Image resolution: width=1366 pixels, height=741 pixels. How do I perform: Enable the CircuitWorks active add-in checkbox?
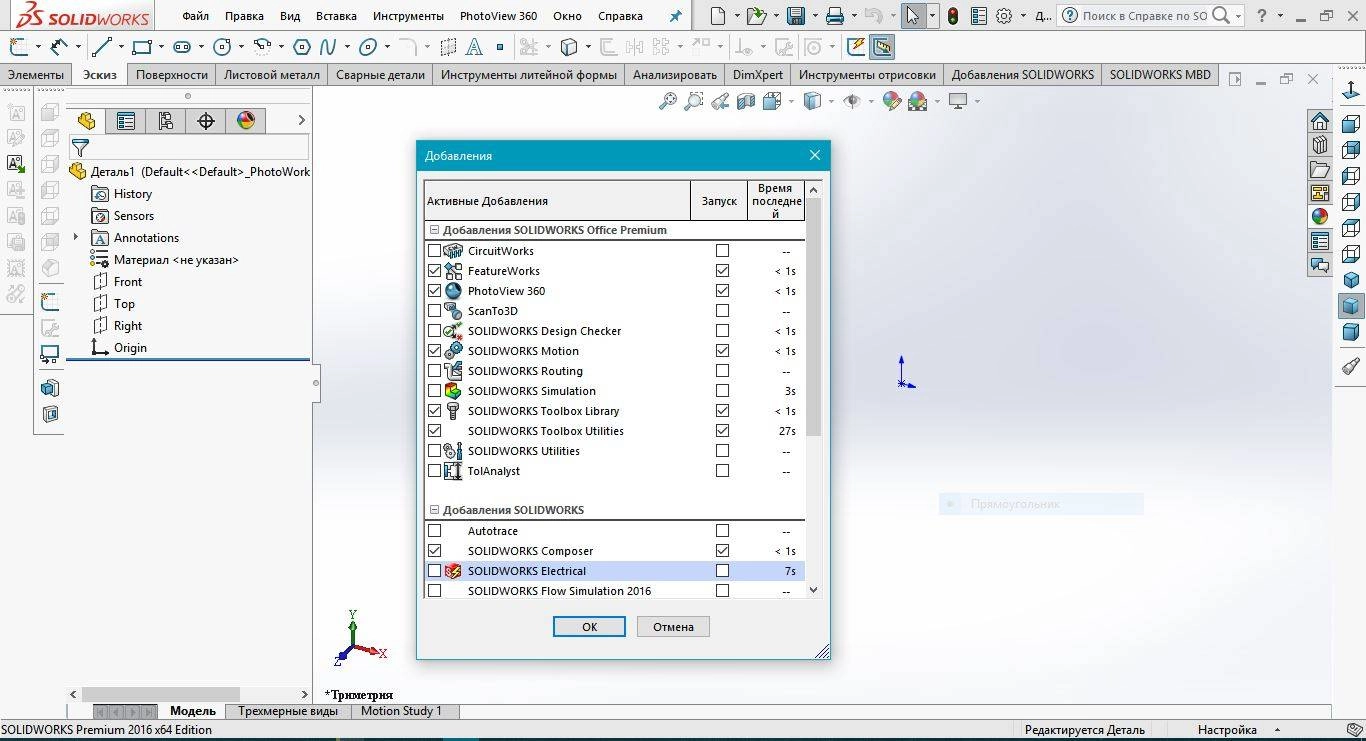point(434,251)
